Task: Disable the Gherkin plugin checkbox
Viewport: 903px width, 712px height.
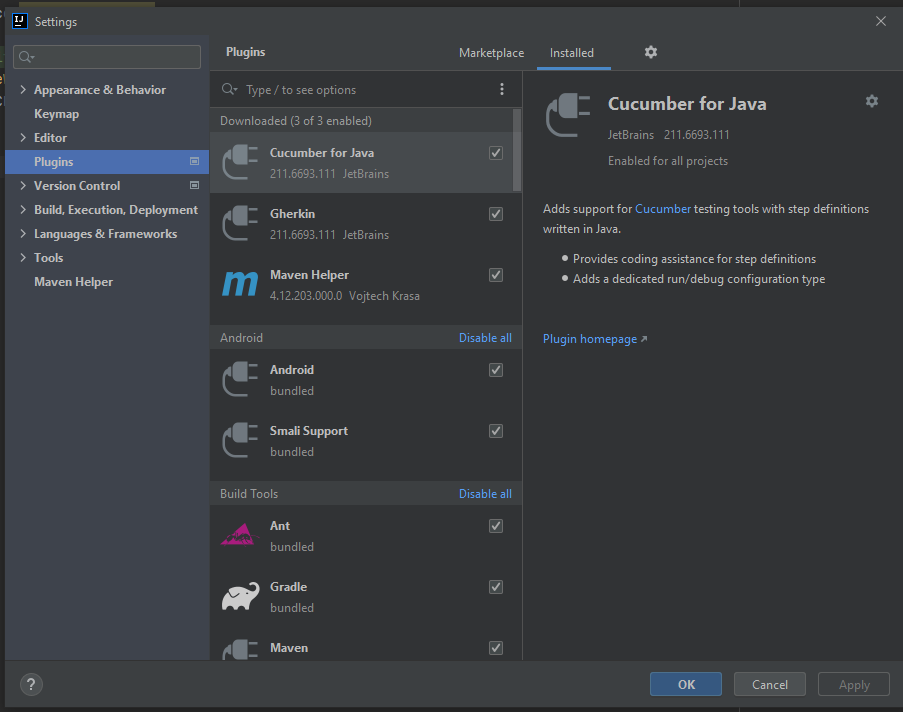Action: pyautogui.click(x=496, y=214)
